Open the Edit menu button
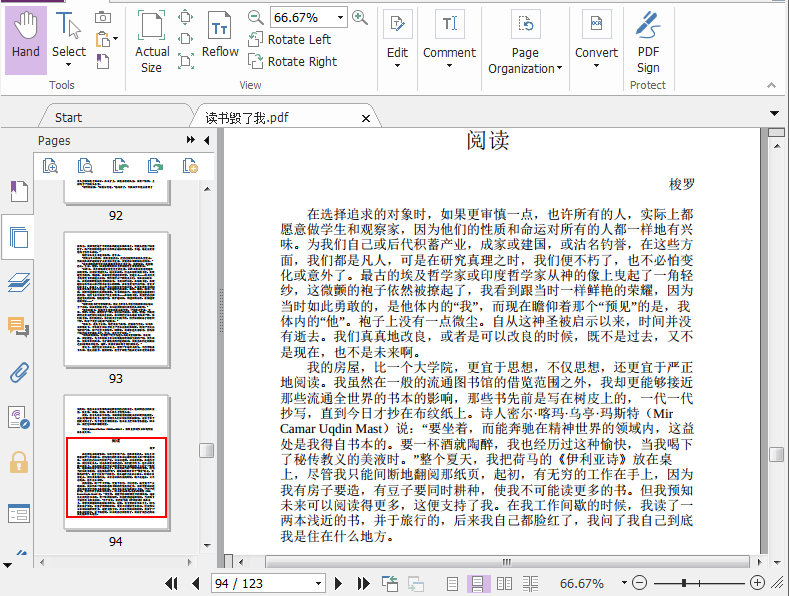 pos(397,39)
